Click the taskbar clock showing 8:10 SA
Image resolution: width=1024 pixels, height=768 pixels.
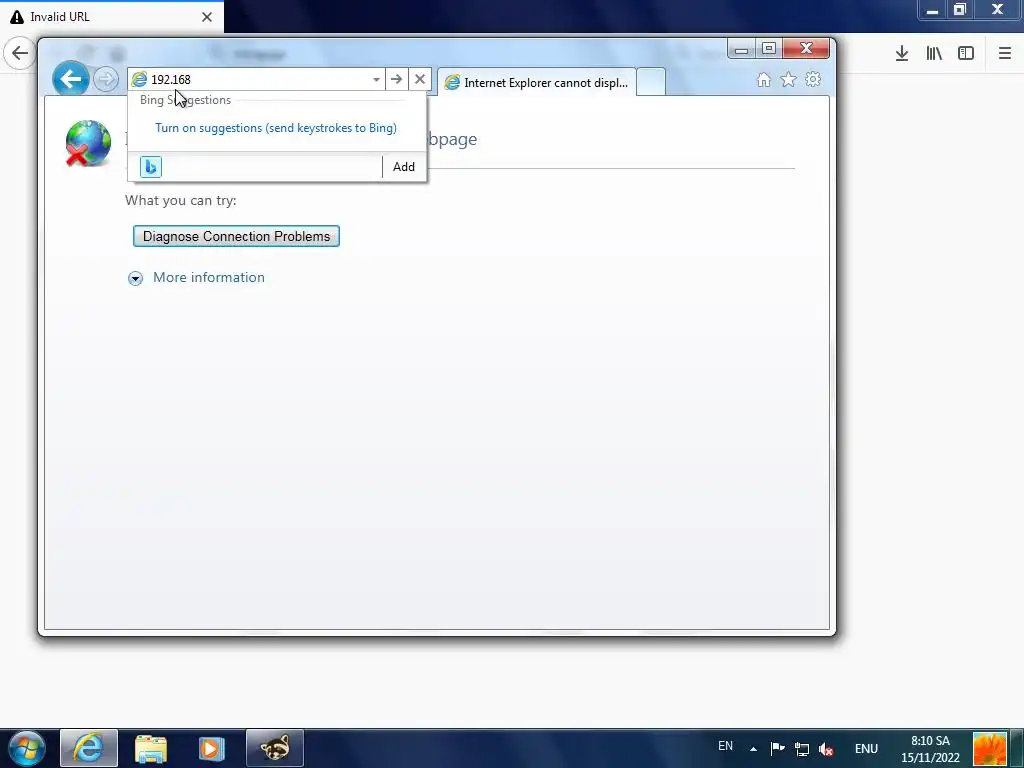click(x=930, y=749)
